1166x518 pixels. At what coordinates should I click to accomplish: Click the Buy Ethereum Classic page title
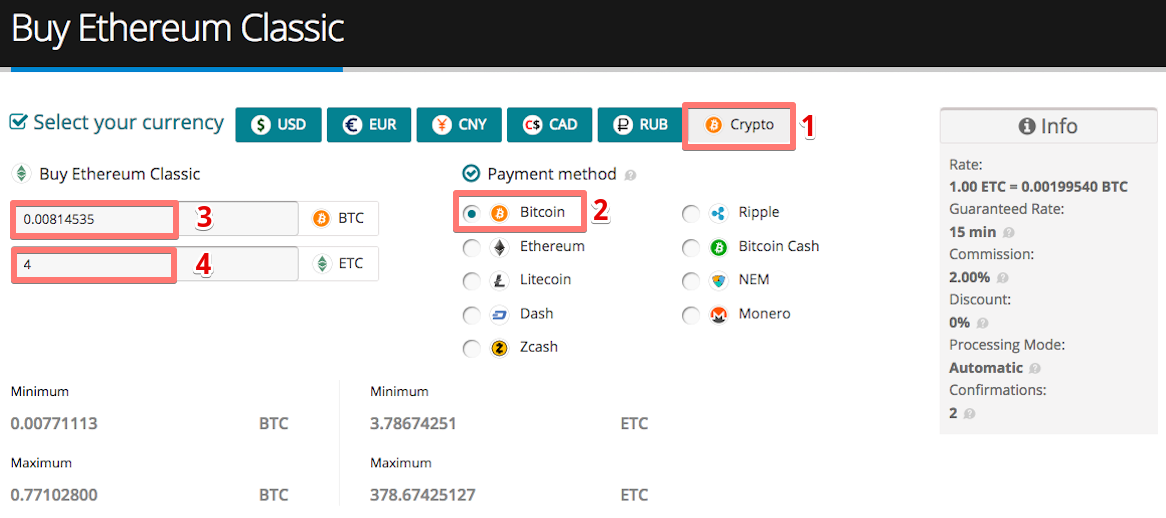pyautogui.click(x=178, y=30)
